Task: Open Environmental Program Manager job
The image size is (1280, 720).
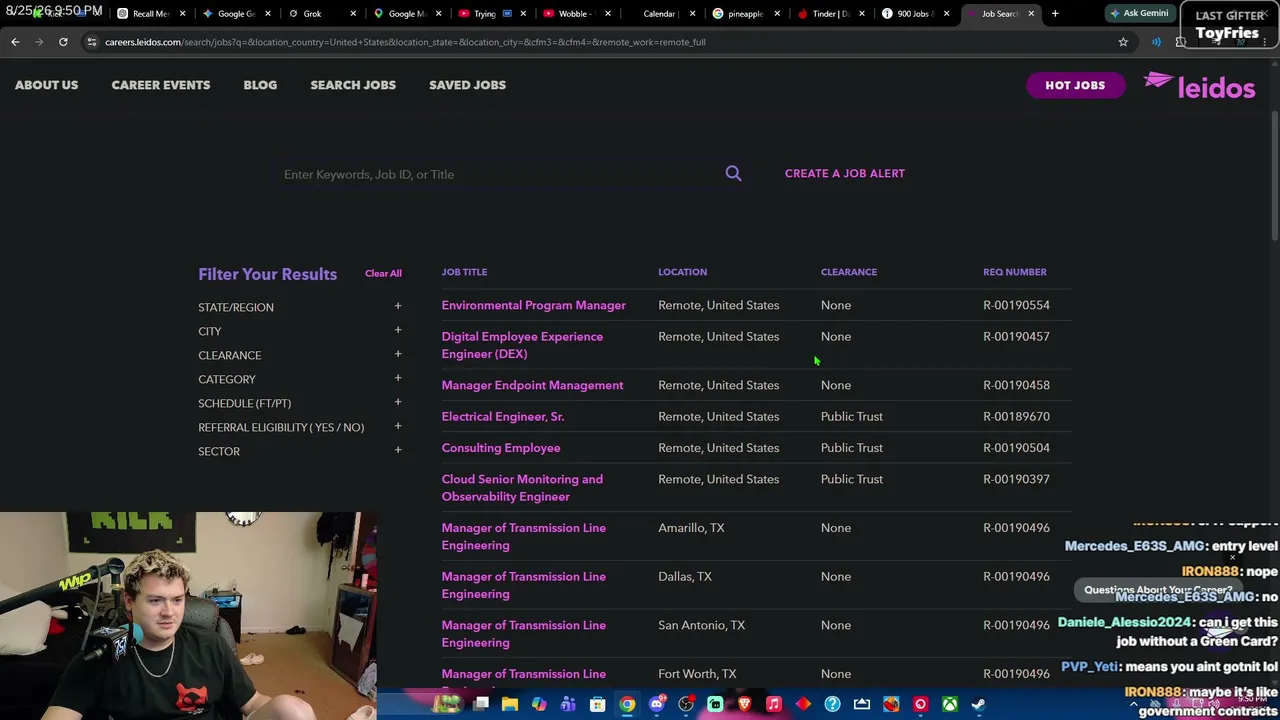Action: [534, 305]
